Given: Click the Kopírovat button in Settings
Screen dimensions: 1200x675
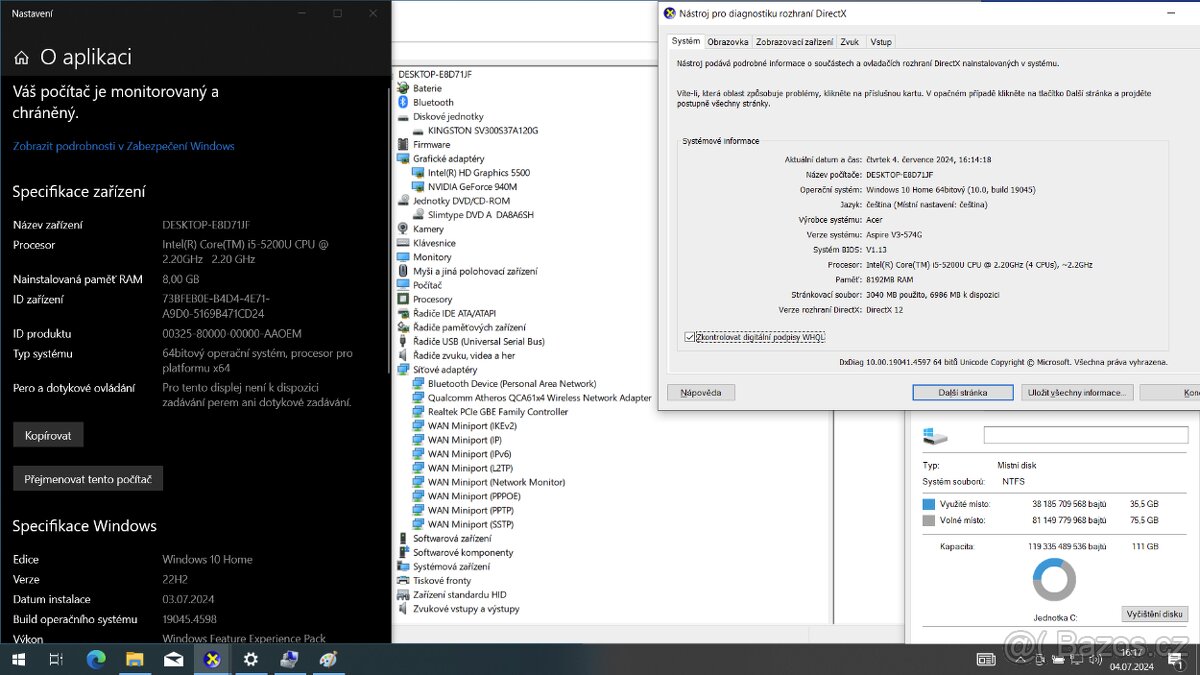Looking at the screenshot, I should pos(47,433).
